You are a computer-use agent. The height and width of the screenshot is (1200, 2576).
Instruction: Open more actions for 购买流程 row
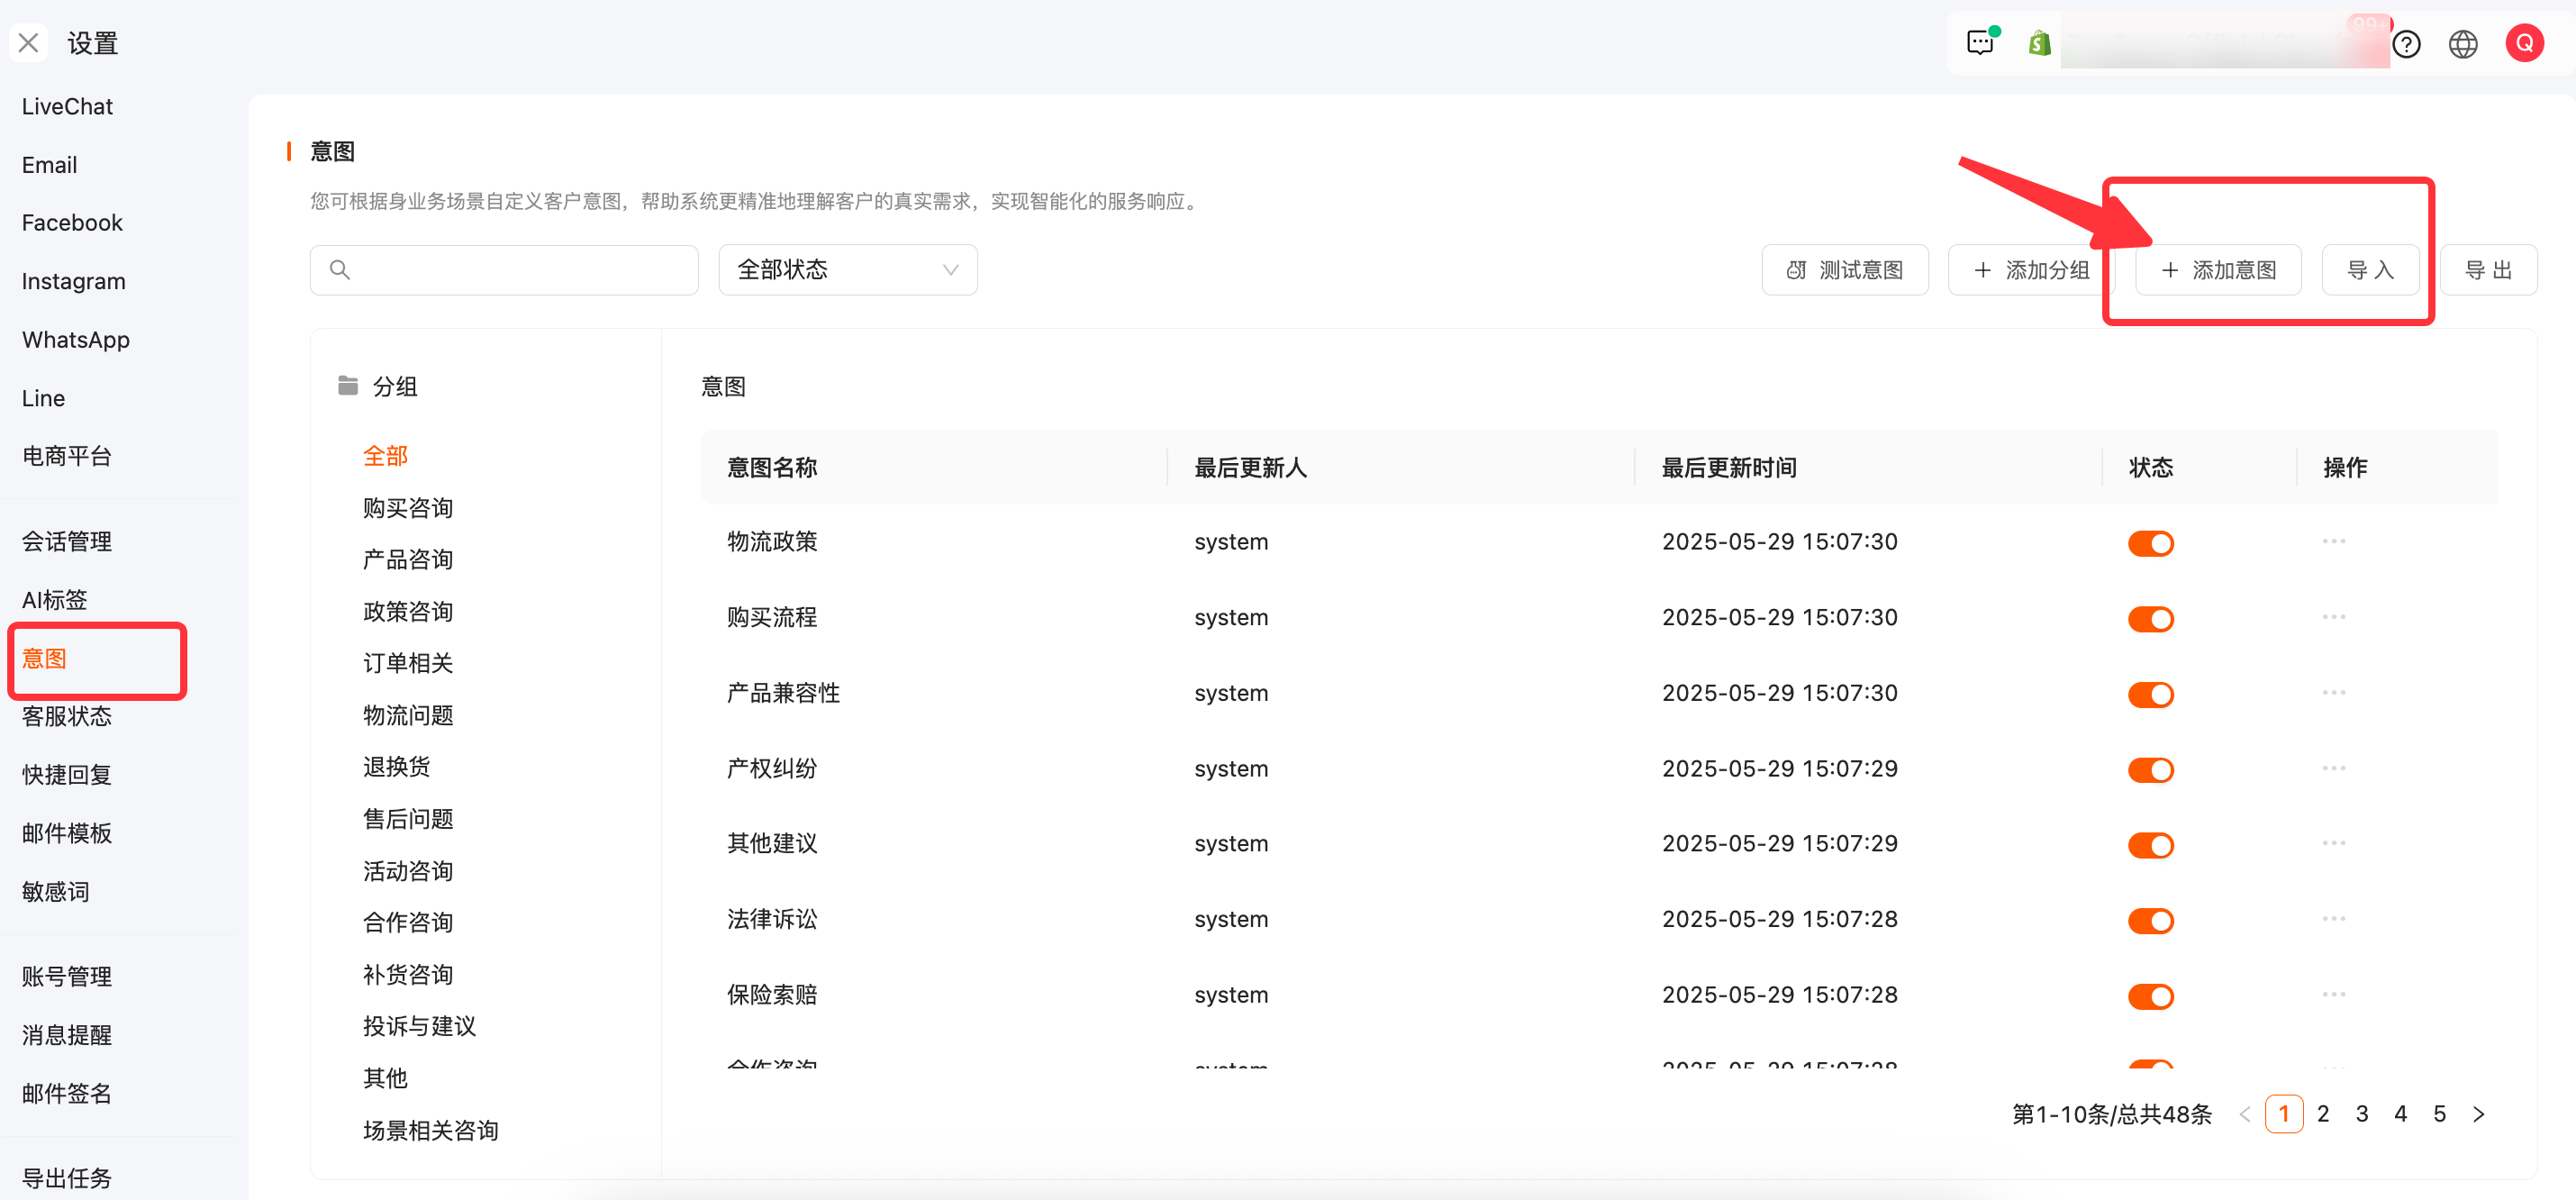[2333, 617]
